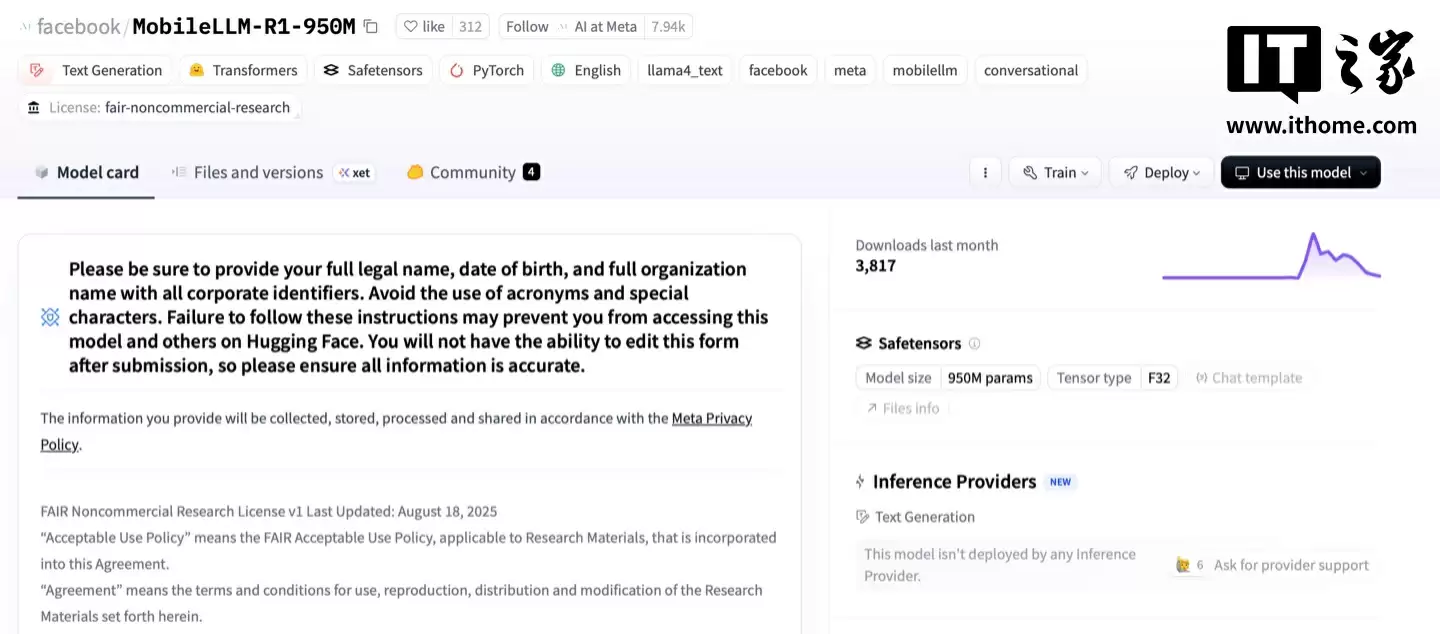Image resolution: width=1440 pixels, height=634 pixels.
Task: Click the English language tag
Action: tap(585, 71)
